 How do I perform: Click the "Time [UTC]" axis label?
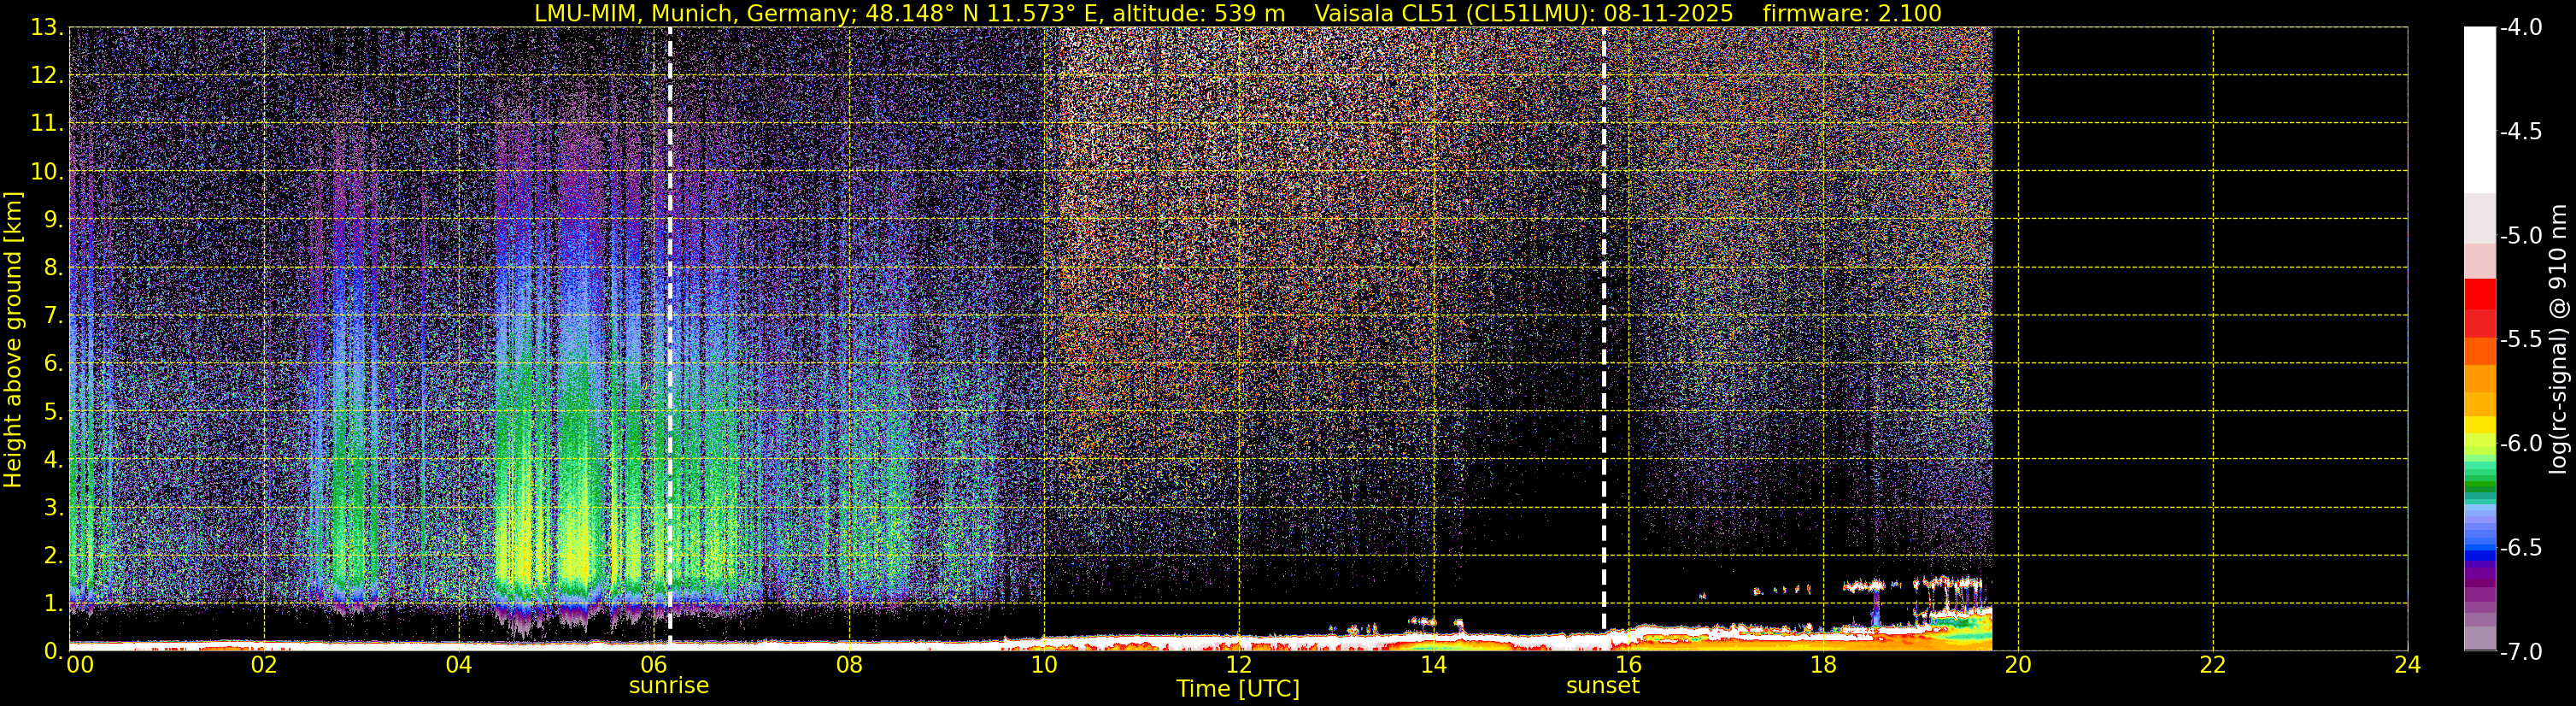(1238, 689)
